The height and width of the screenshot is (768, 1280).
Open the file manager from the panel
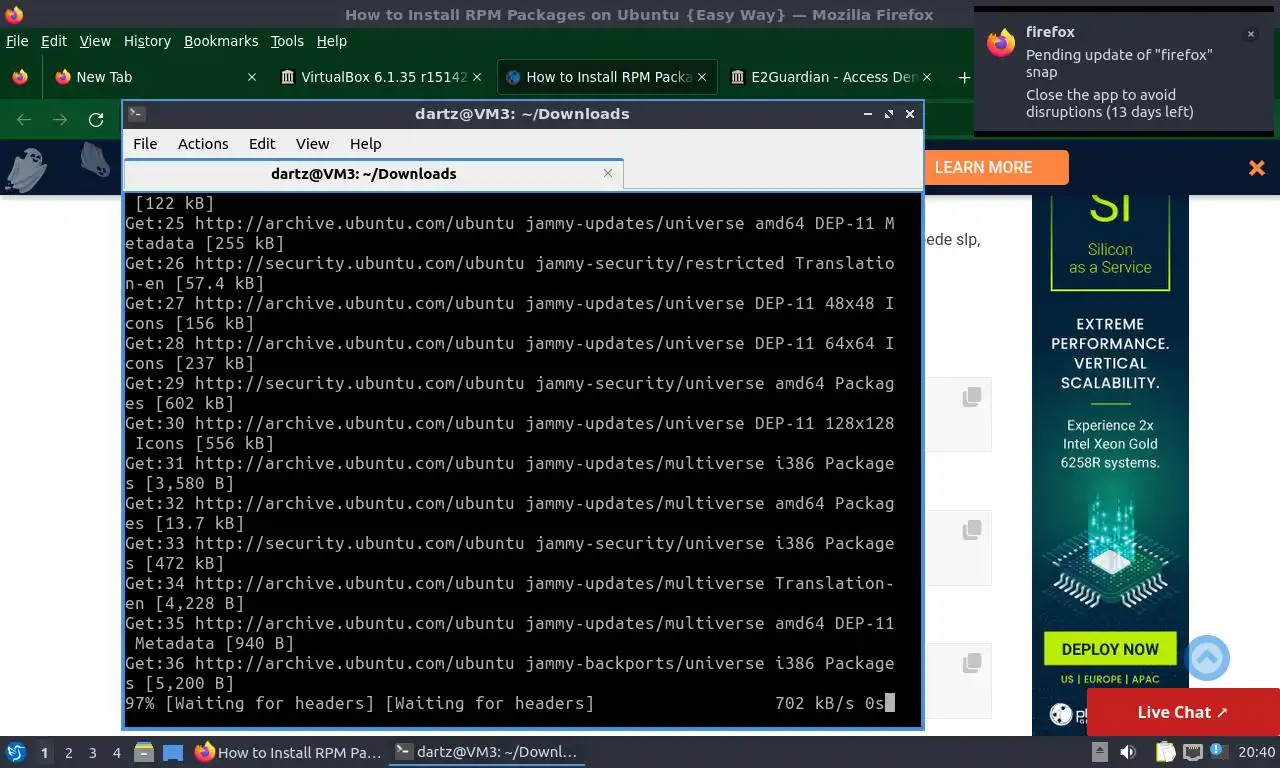pyautogui.click(x=144, y=752)
